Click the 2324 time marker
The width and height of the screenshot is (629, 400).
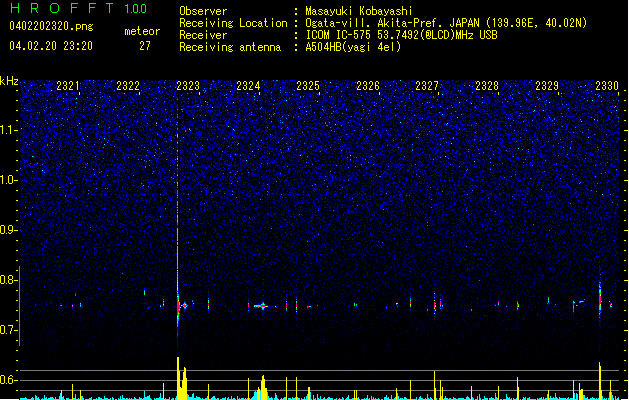(248, 85)
